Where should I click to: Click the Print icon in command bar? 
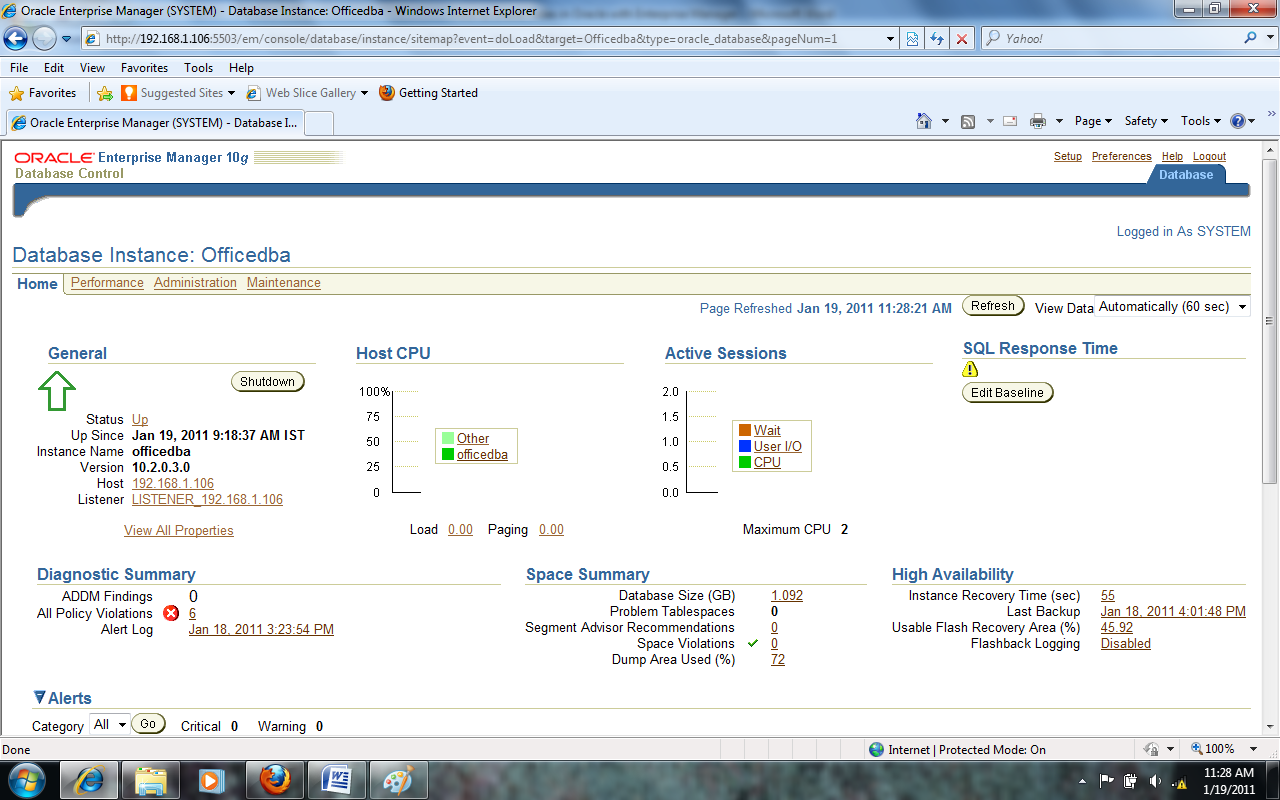1038,121
